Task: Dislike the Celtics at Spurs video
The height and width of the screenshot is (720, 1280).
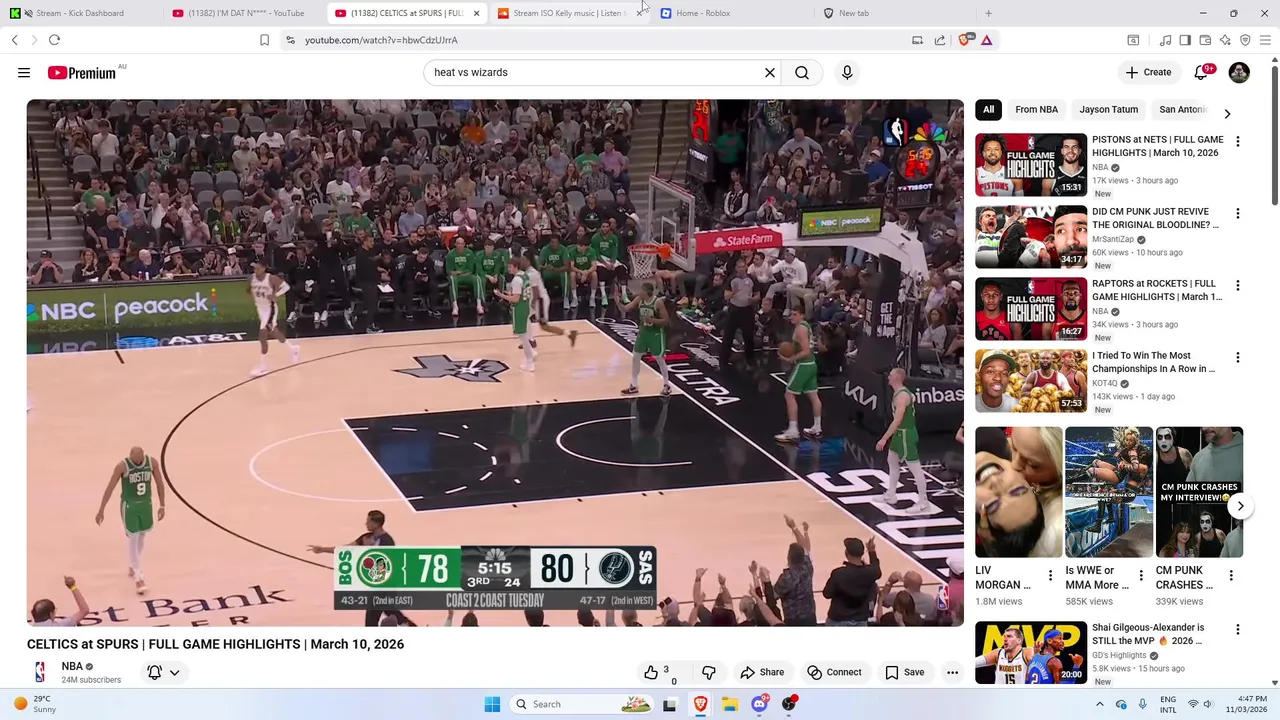Action: tap(708, 672)
